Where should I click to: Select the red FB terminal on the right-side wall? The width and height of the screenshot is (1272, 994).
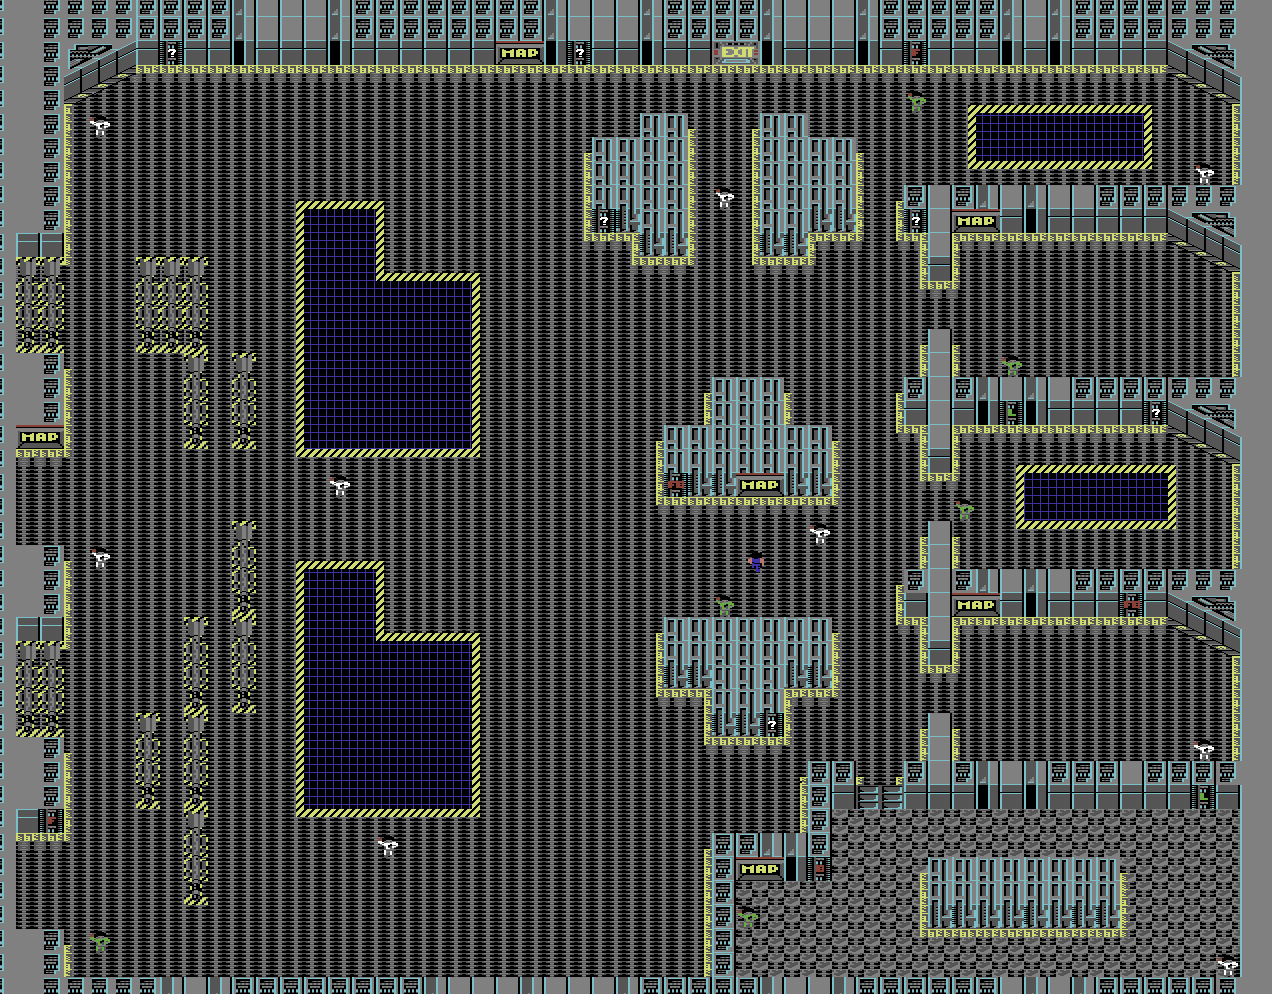(x=1132, y=604)
